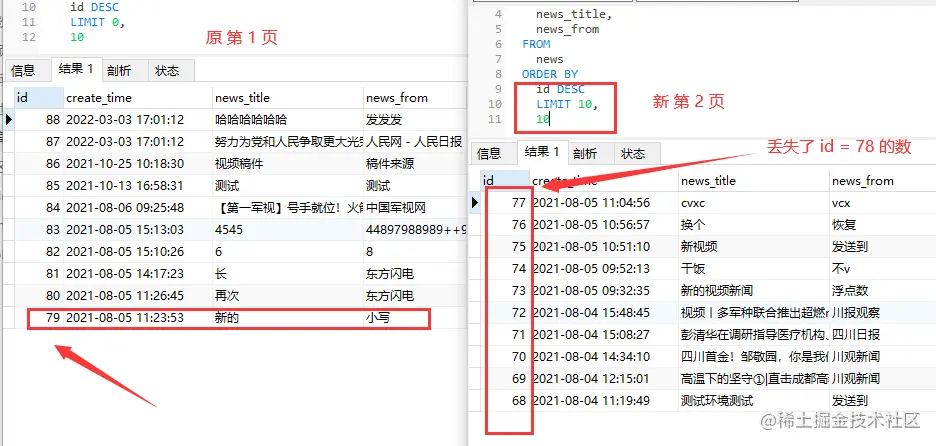936x446 pixels.
Task: Select the news_from cell 稿件来源
Action: coord(415,164)
